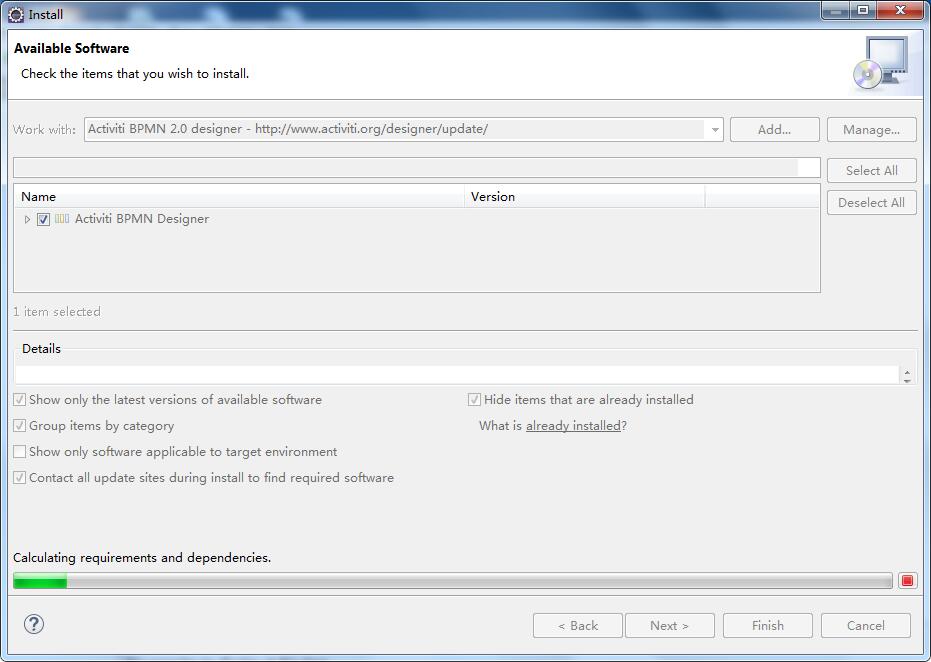This screenshot has height=662, width=931.
Task: Enable Show only software applicable to target environment
Action: [20, 452]
